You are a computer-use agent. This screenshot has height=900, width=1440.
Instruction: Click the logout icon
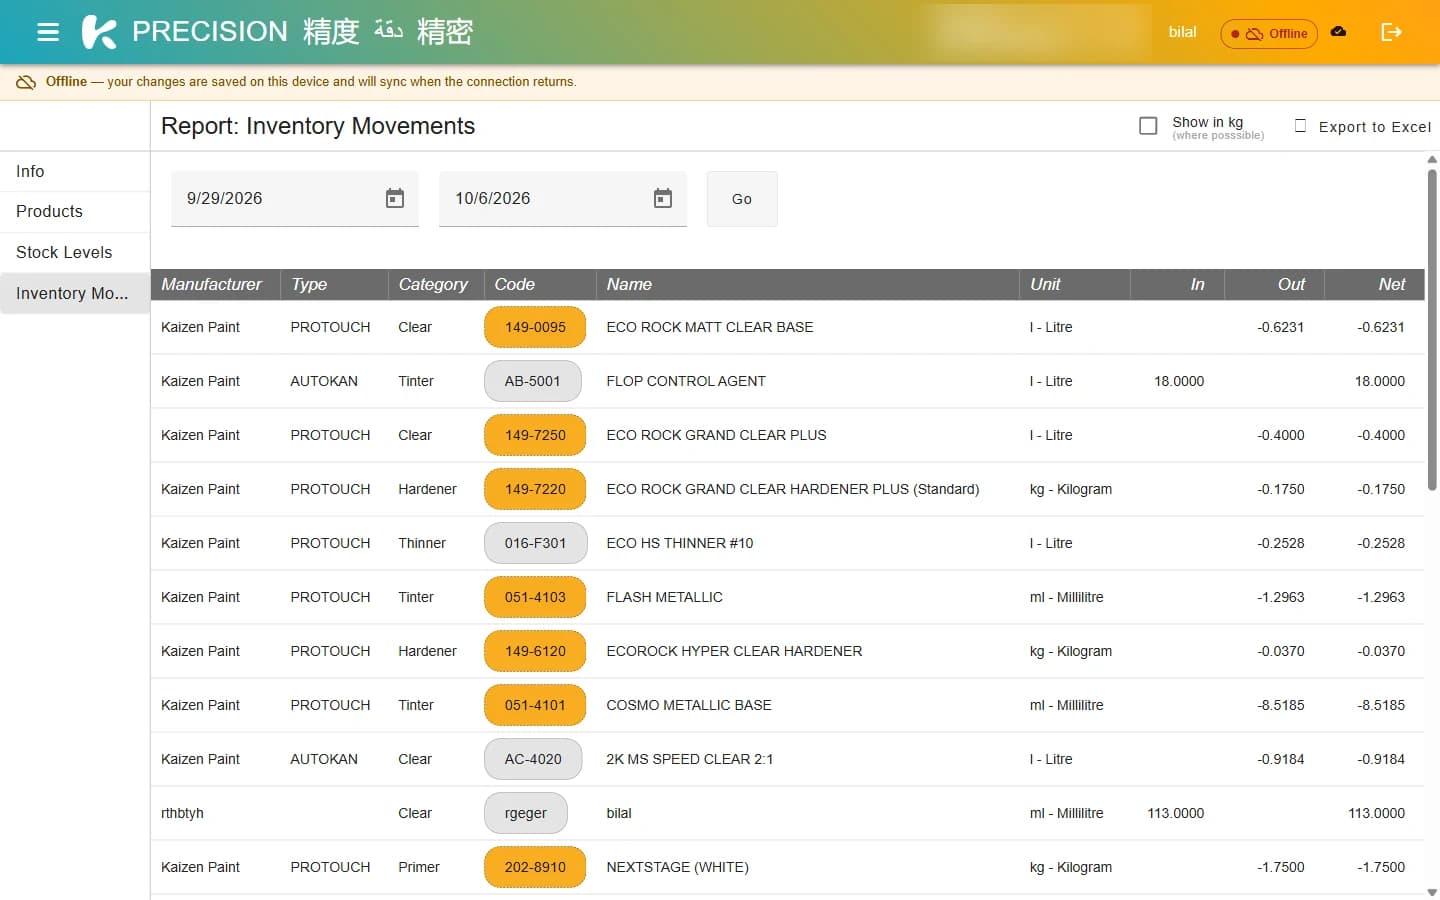[1391, 32]
